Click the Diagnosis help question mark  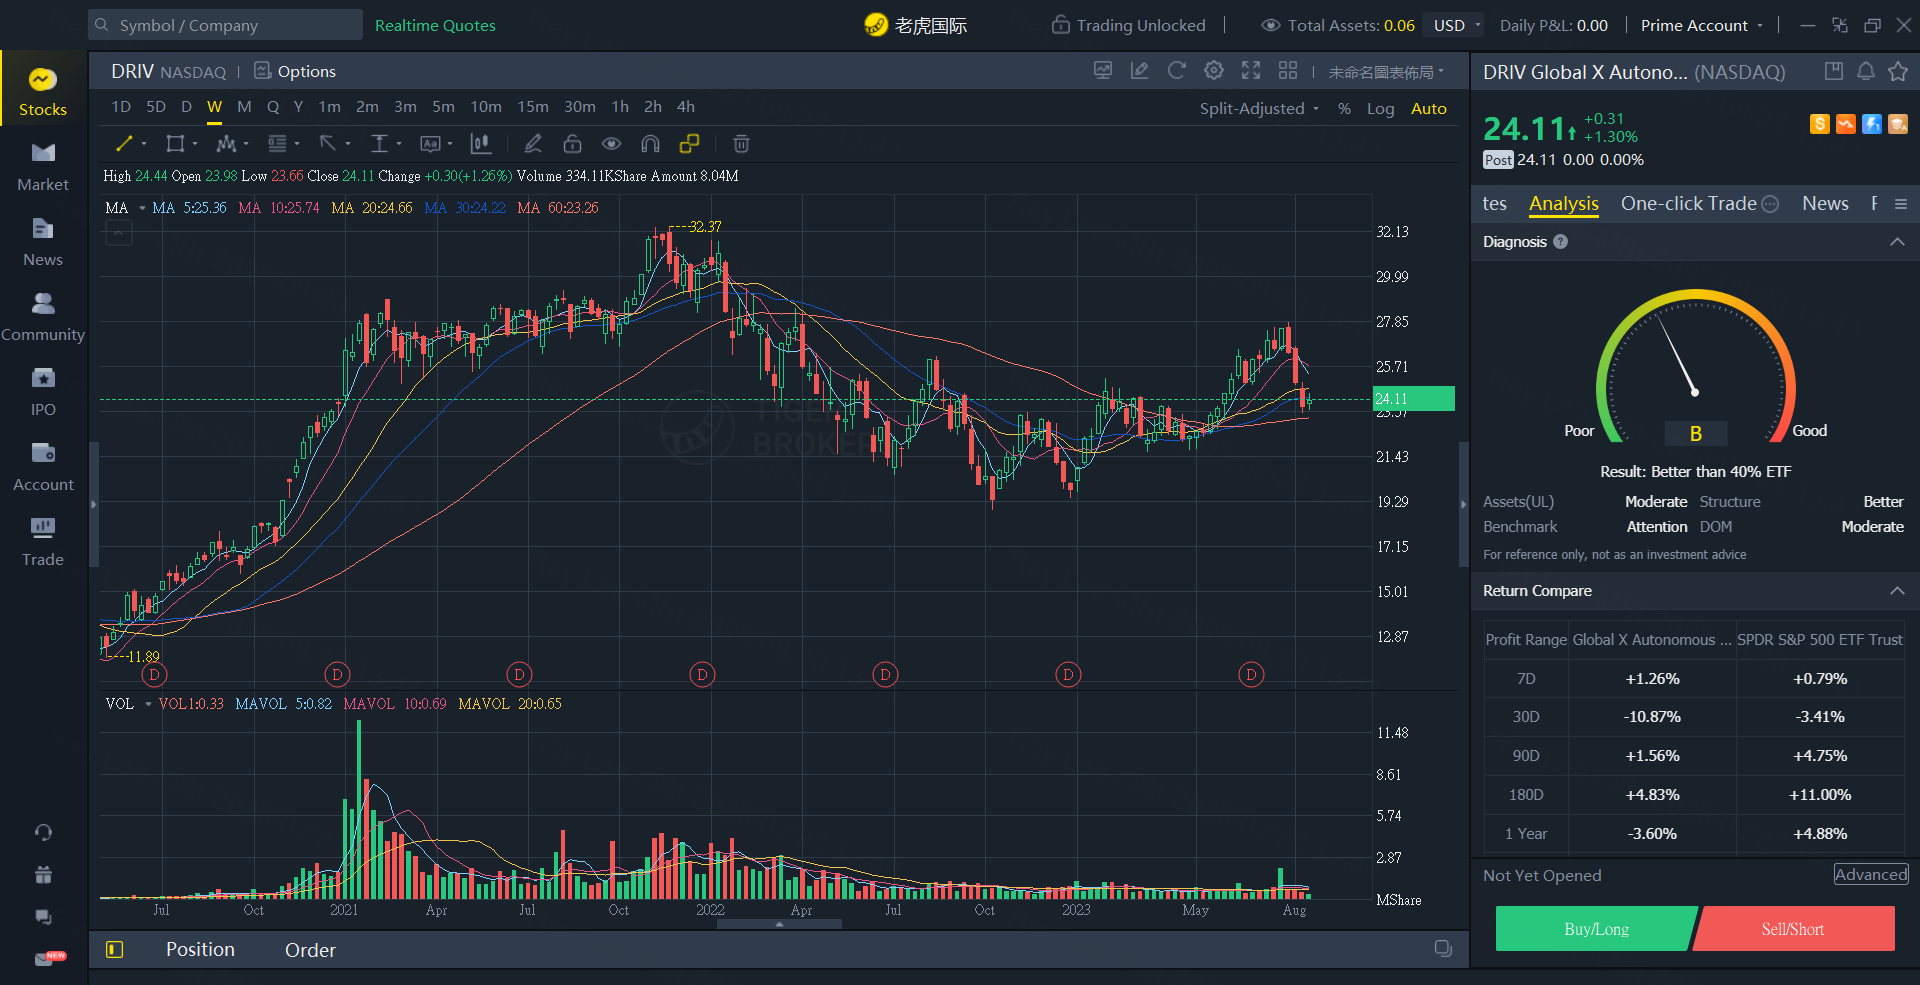tap(1561, 242)
